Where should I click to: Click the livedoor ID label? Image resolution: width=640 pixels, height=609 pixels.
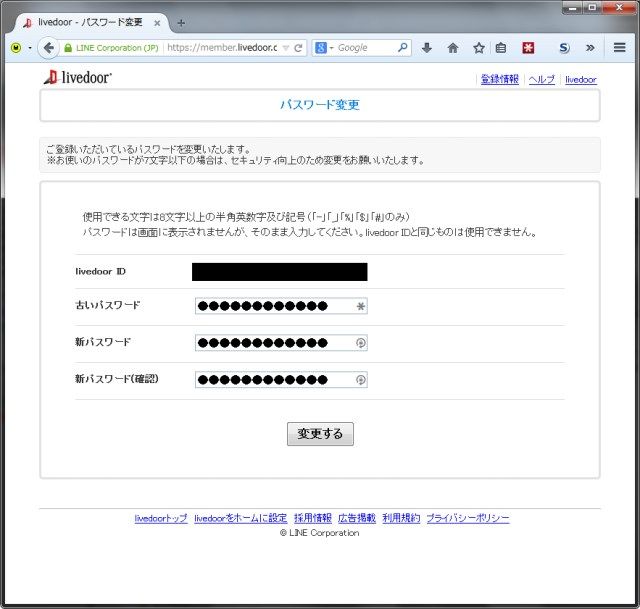pos(100,271)
